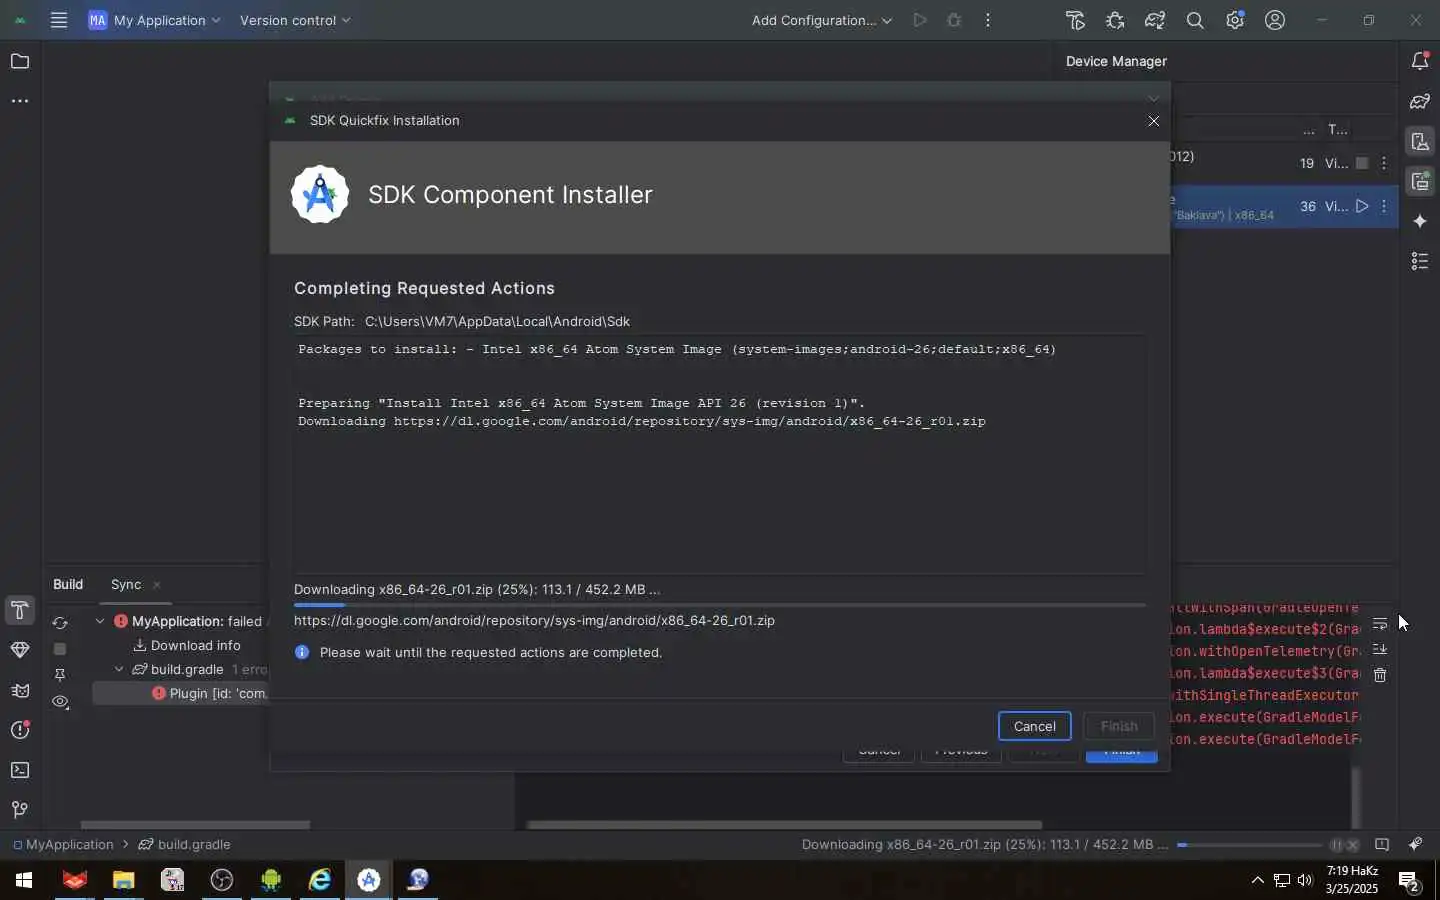Open Add Configuration dropdown
This screenshot has width=1440, height=900.
822,20
